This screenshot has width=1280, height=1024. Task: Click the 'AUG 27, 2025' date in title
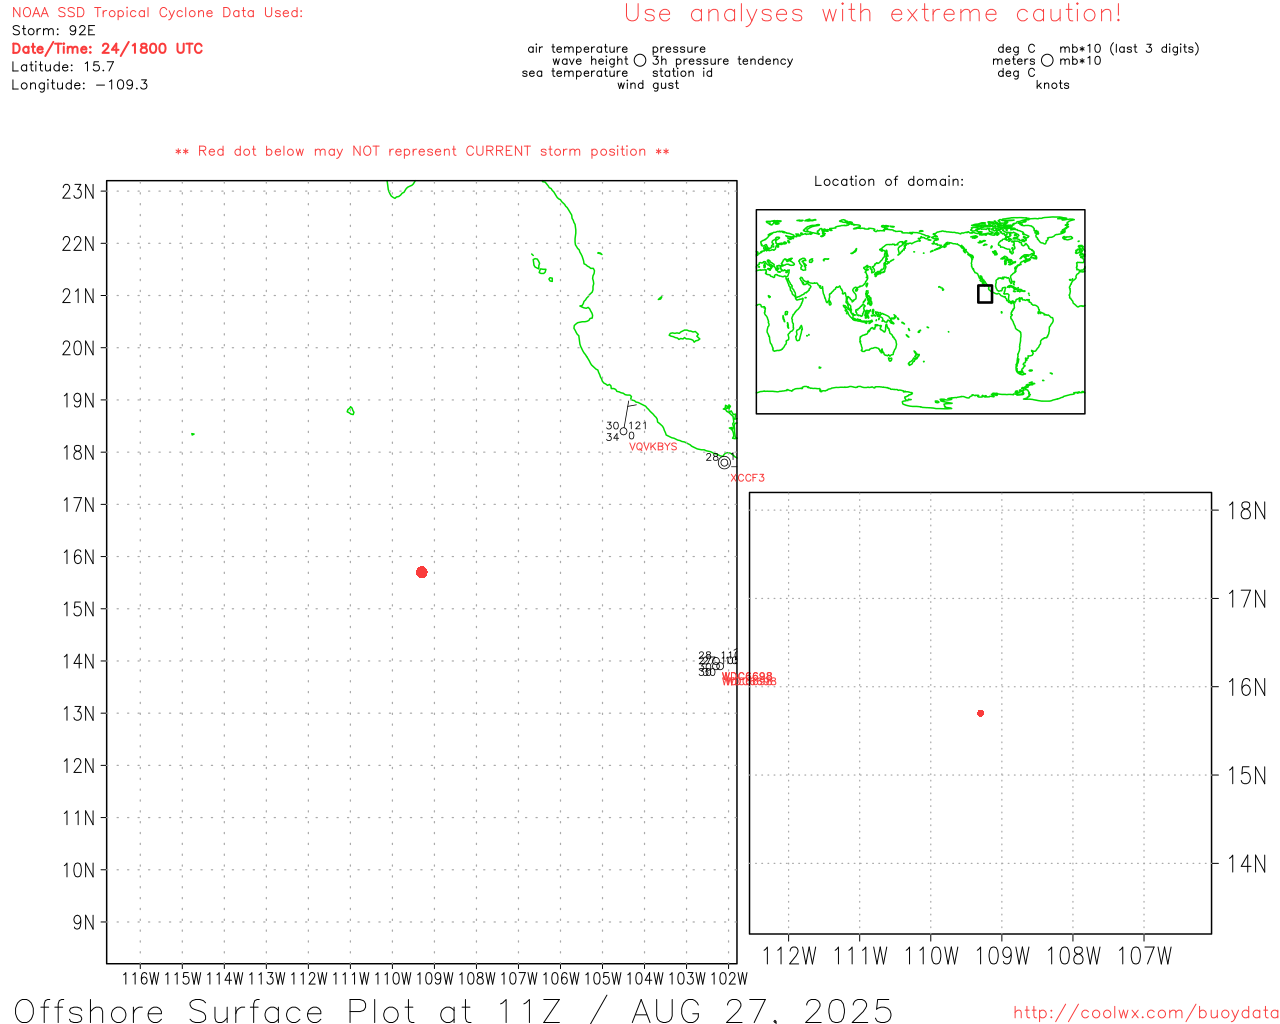point(762,1011)
